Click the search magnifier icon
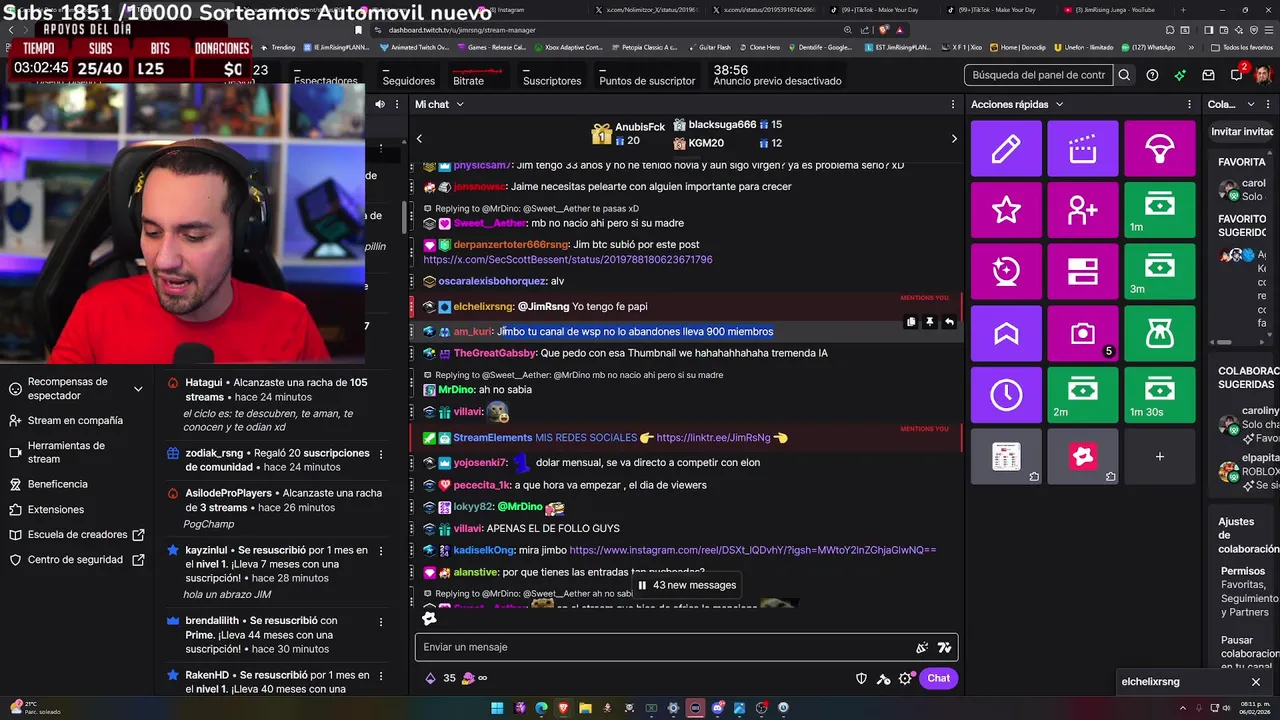1280x720 pixels. (1124, 75)
